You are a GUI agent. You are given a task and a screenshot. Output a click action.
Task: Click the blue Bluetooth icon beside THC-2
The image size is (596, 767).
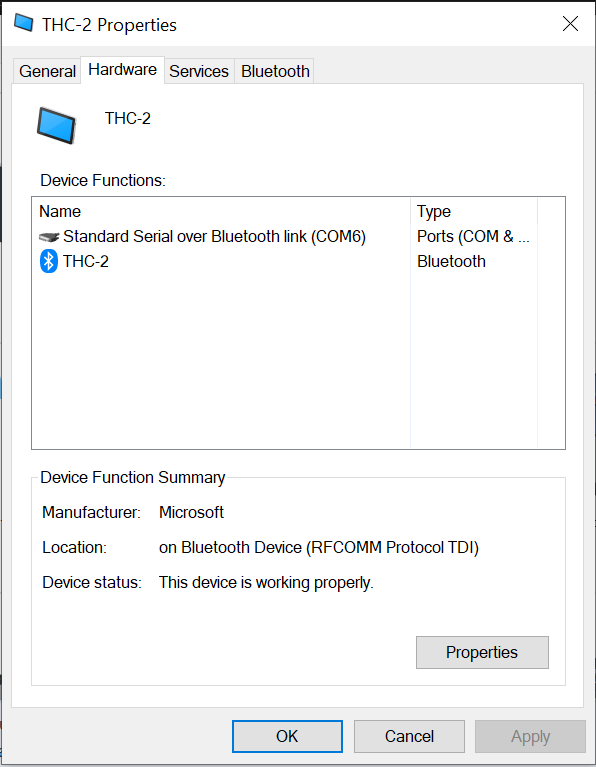(x=48, y=261)
